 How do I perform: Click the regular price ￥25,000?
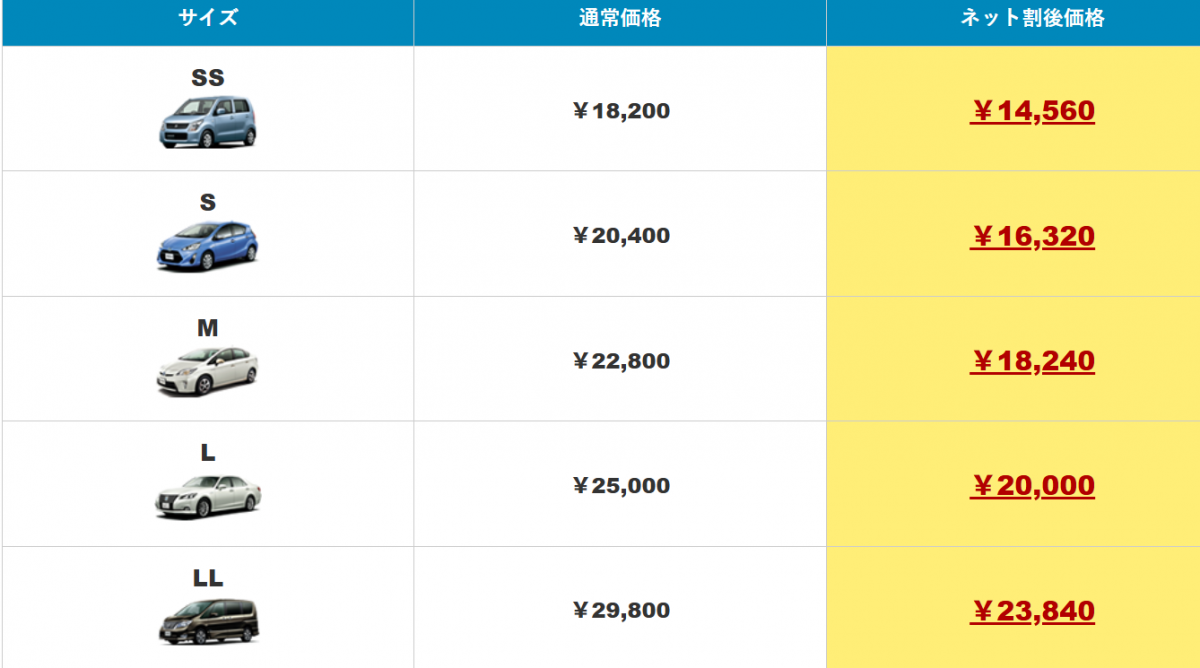(620, 486)
